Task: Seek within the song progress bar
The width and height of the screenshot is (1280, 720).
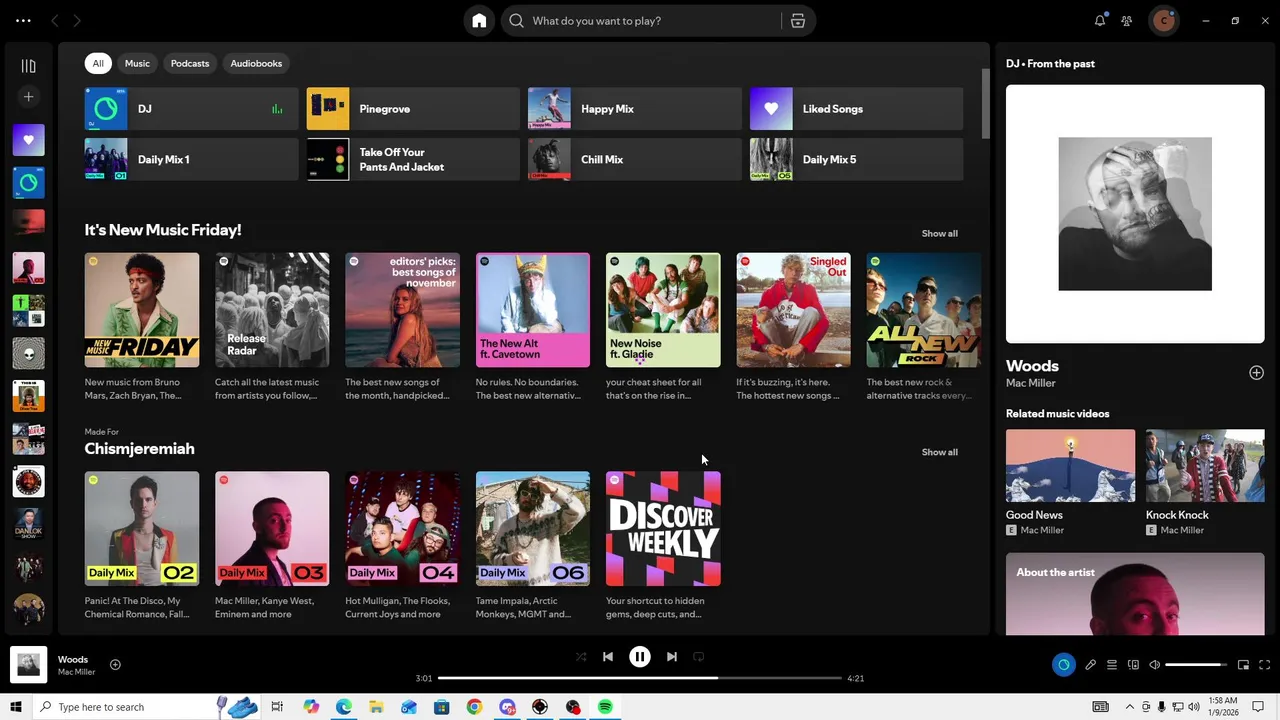Action: click(640, 678)
